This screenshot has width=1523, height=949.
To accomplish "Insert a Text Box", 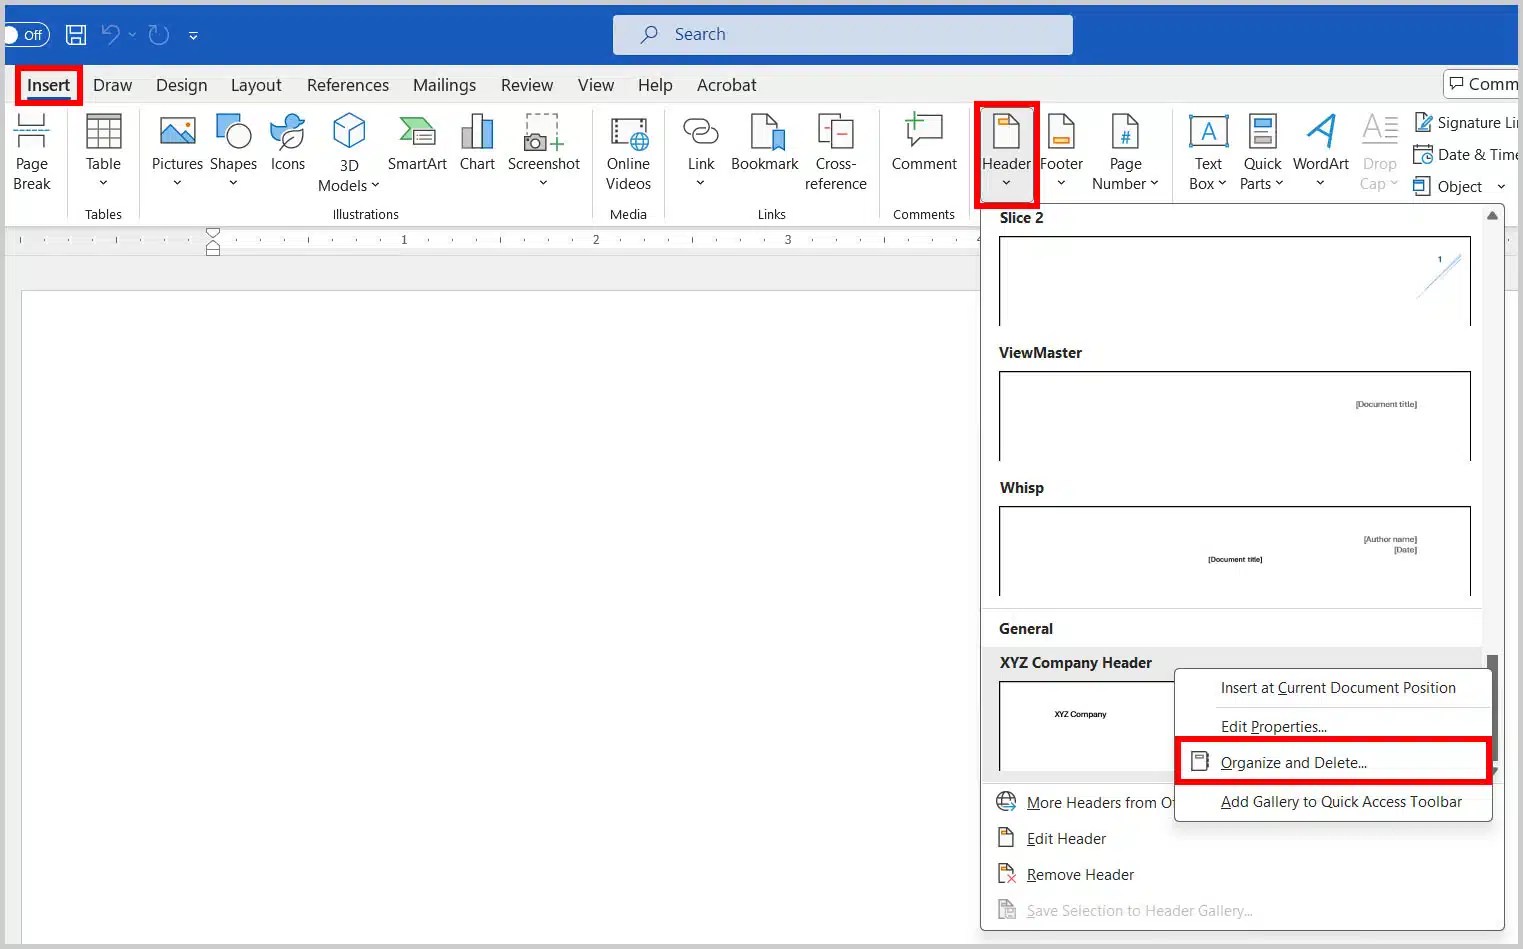I will (1208, 152).
